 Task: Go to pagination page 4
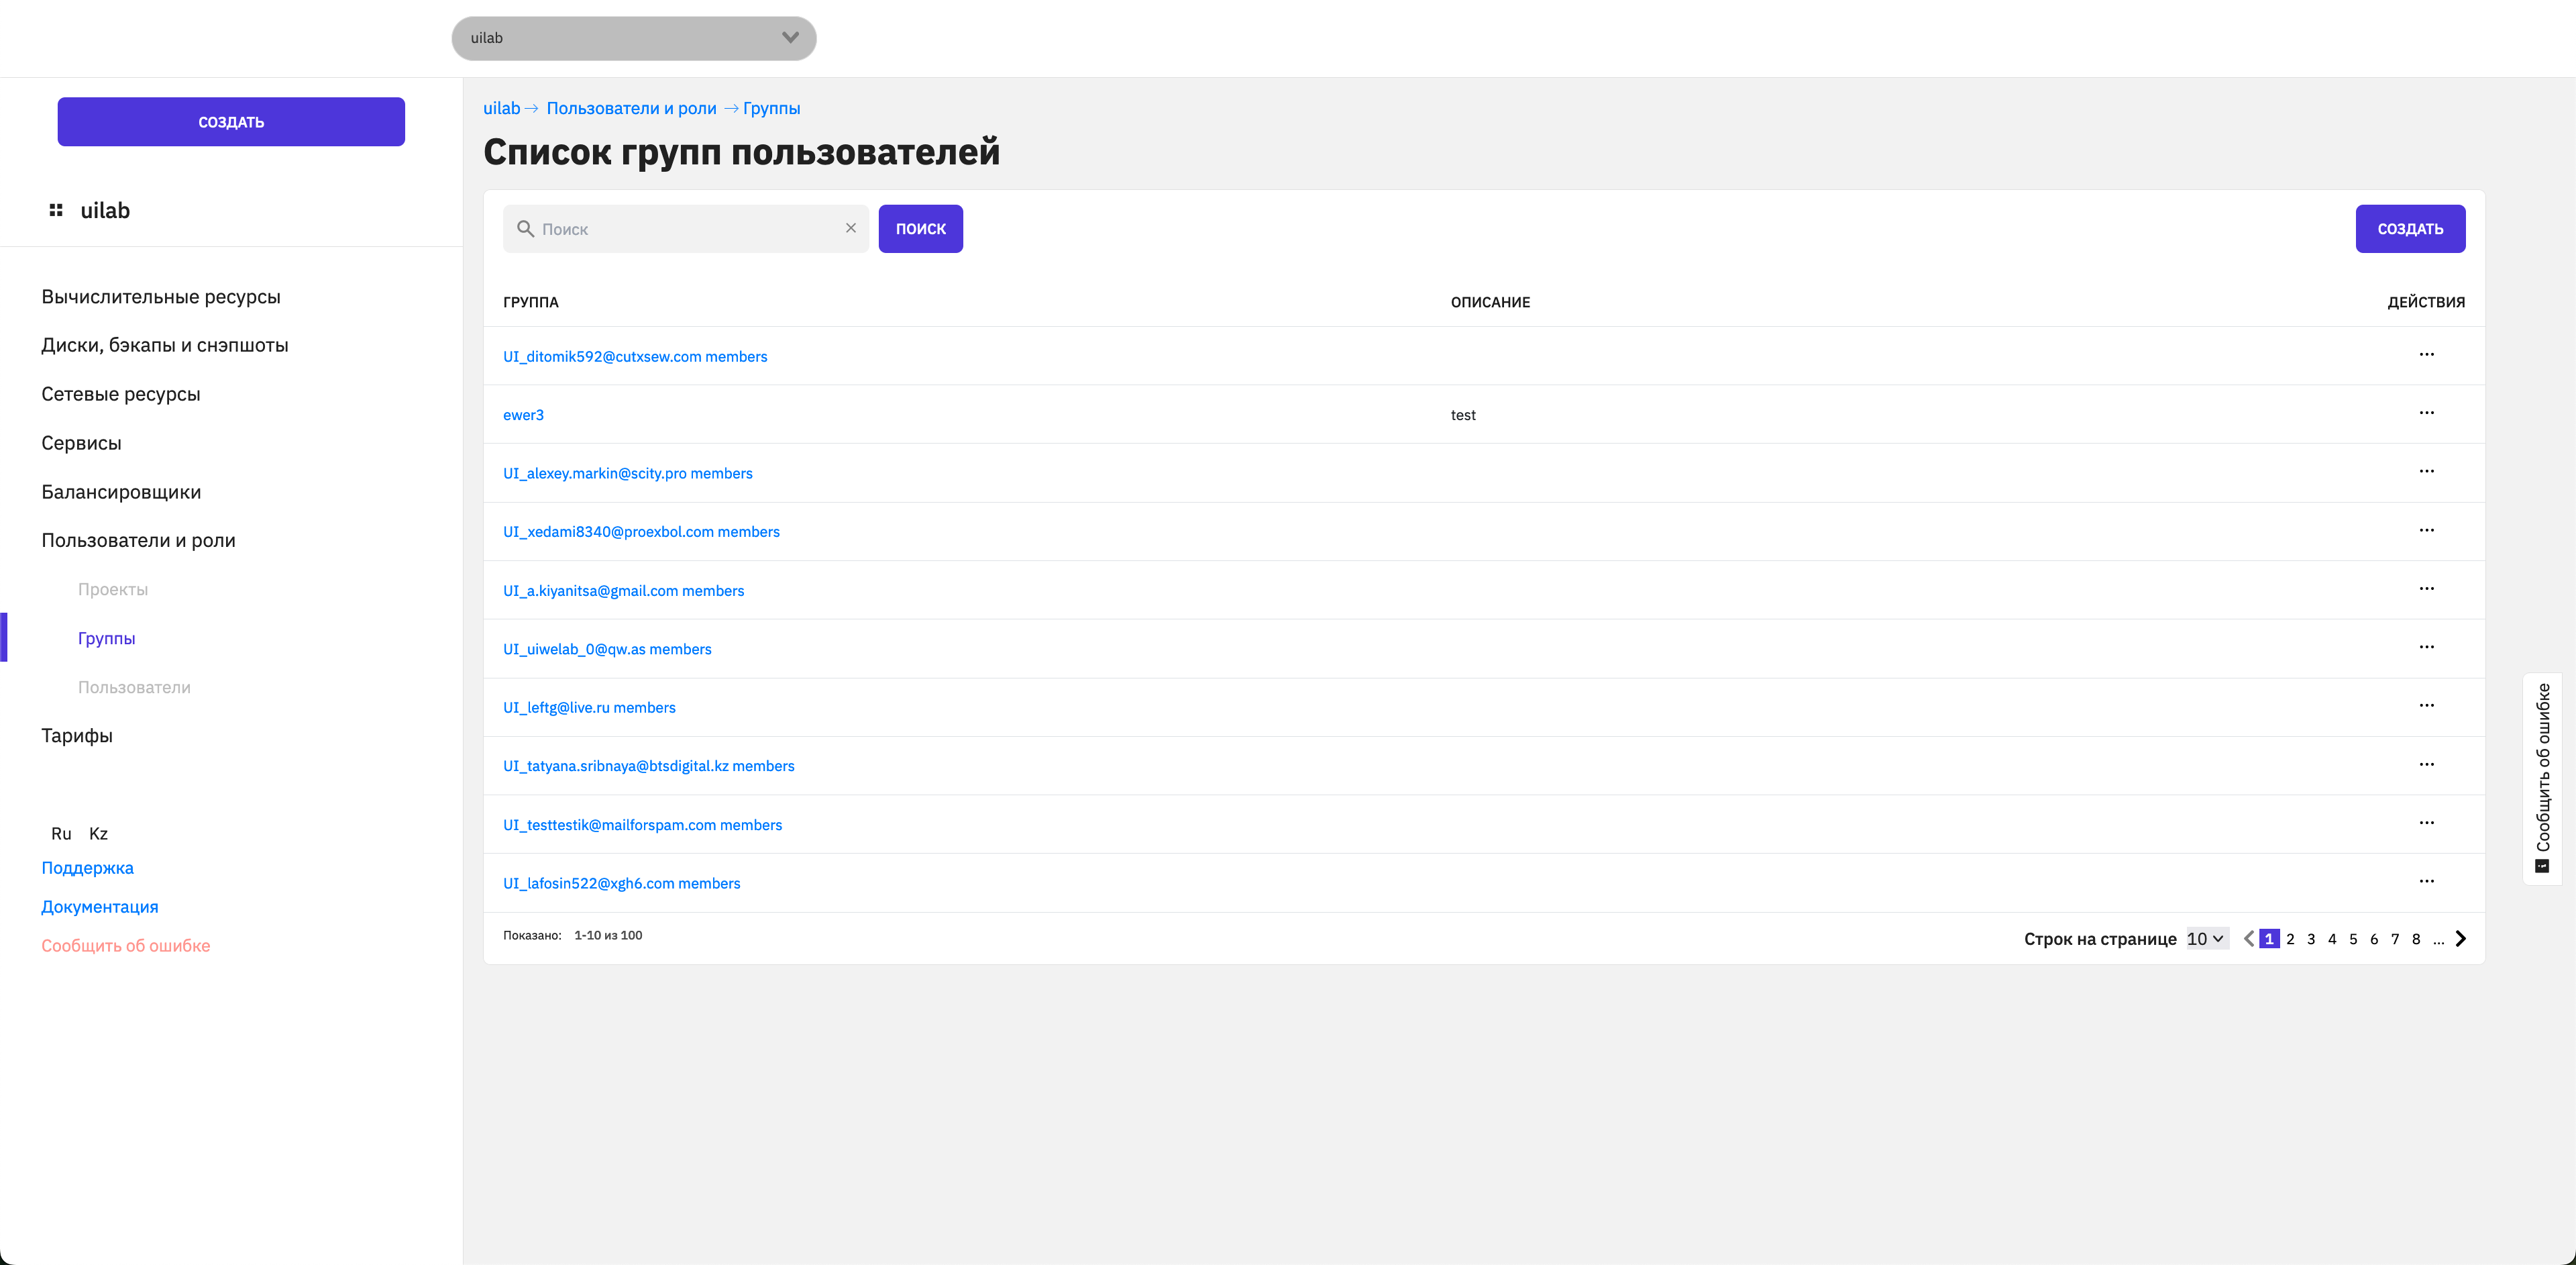point(2332,938)
